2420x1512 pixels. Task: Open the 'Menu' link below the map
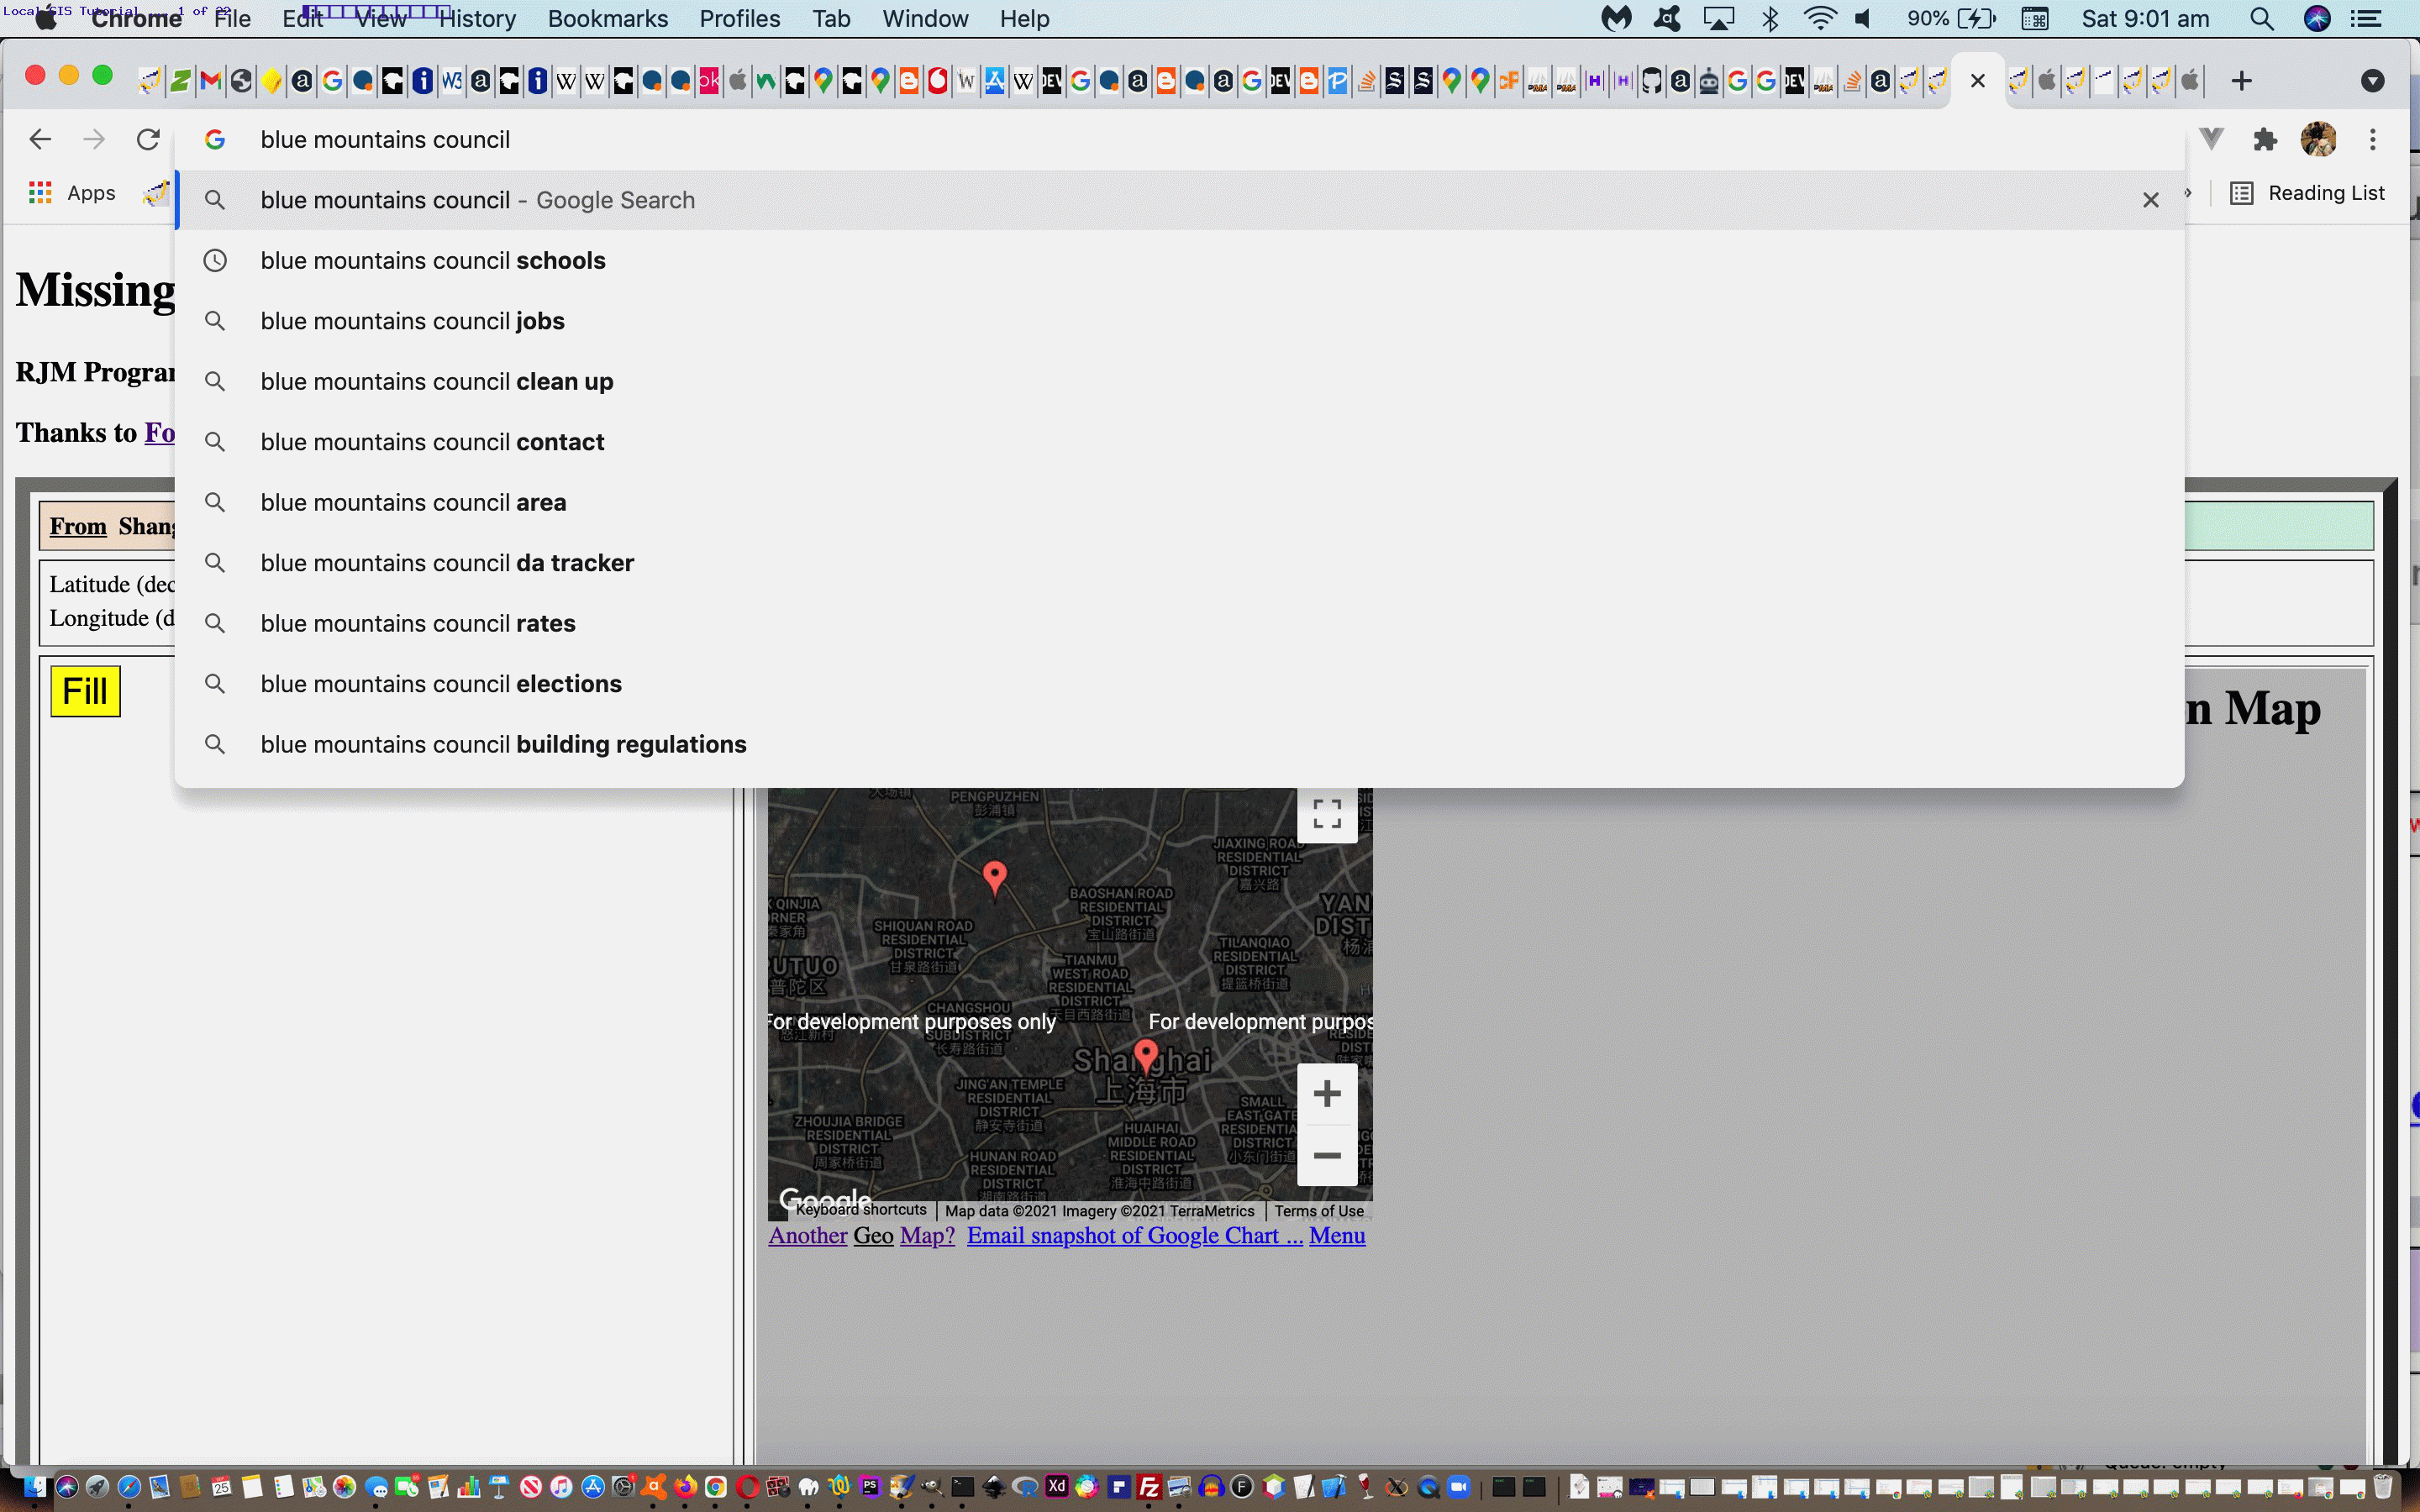[1337, 1236]
